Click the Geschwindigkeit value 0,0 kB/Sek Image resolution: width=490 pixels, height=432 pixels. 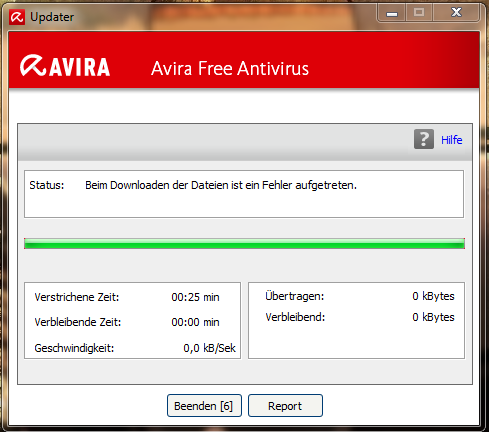click(209, 348)
